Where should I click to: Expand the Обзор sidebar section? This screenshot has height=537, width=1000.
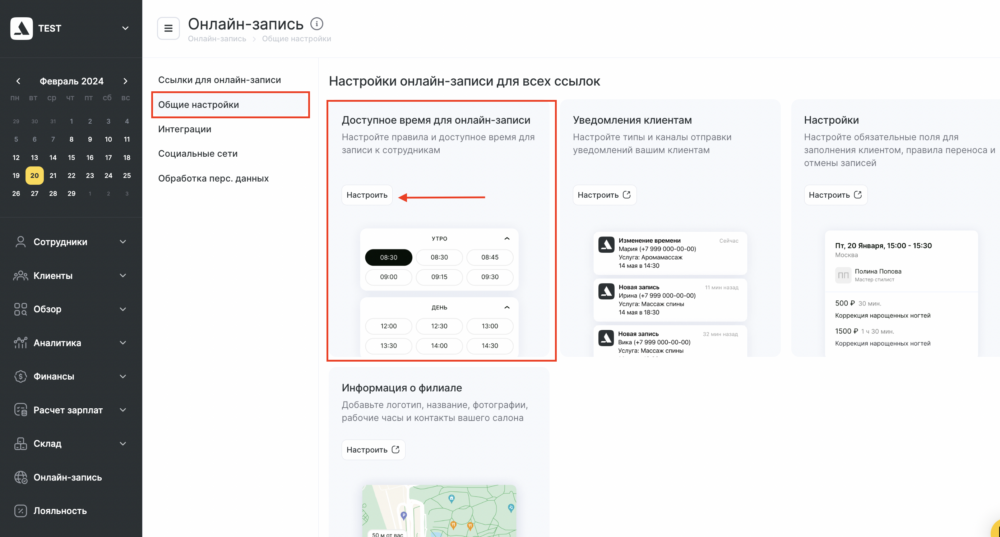tap(123, 309)
